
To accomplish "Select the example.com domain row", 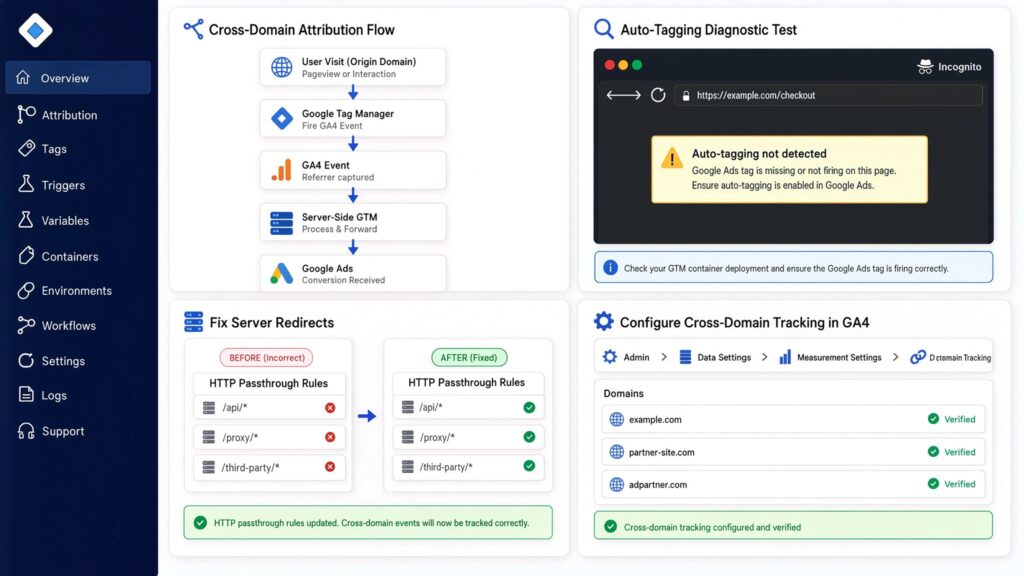I will click(793, 419).
